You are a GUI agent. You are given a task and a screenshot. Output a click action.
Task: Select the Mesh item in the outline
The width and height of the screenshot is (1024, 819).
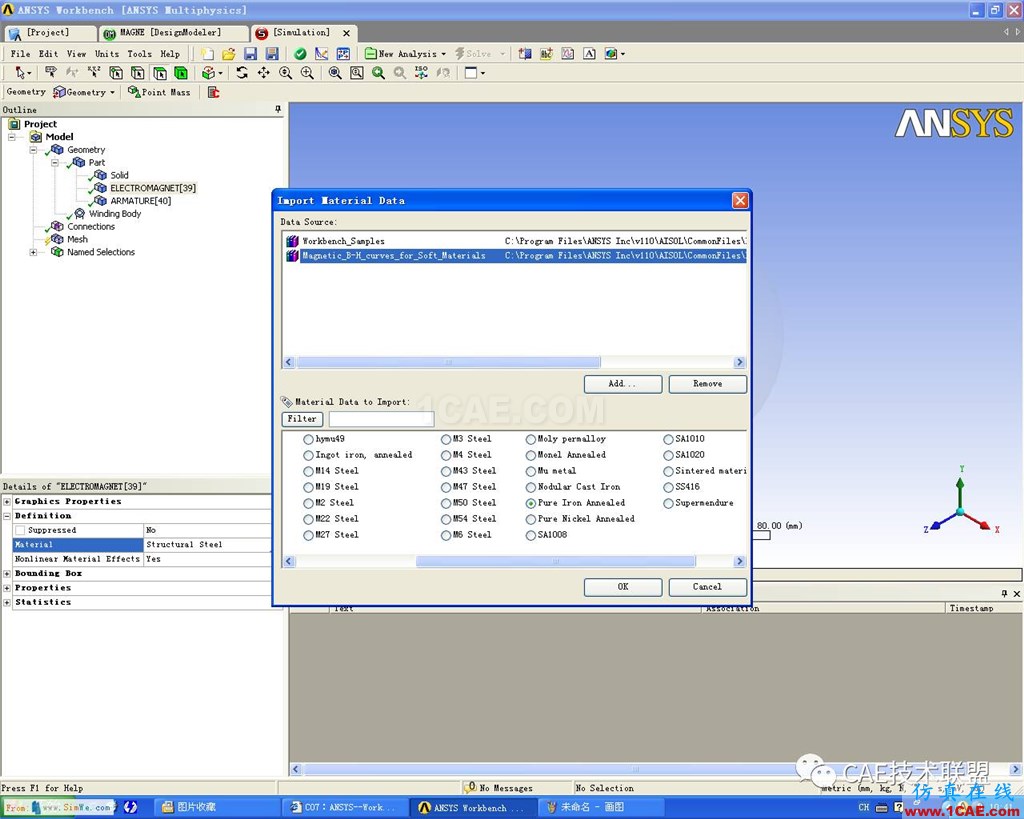pos(77,239)
